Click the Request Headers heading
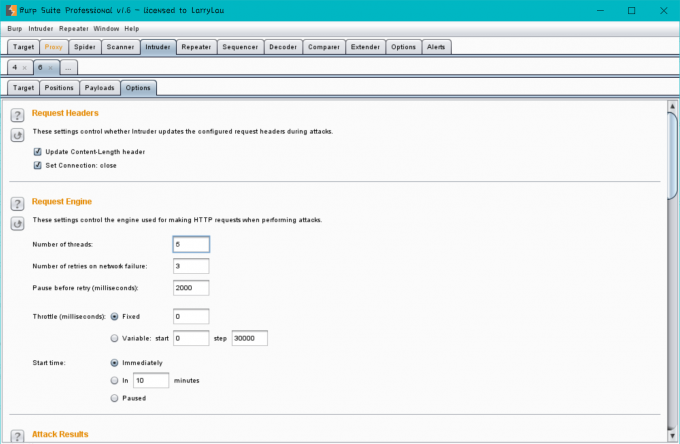 point(65,113)
